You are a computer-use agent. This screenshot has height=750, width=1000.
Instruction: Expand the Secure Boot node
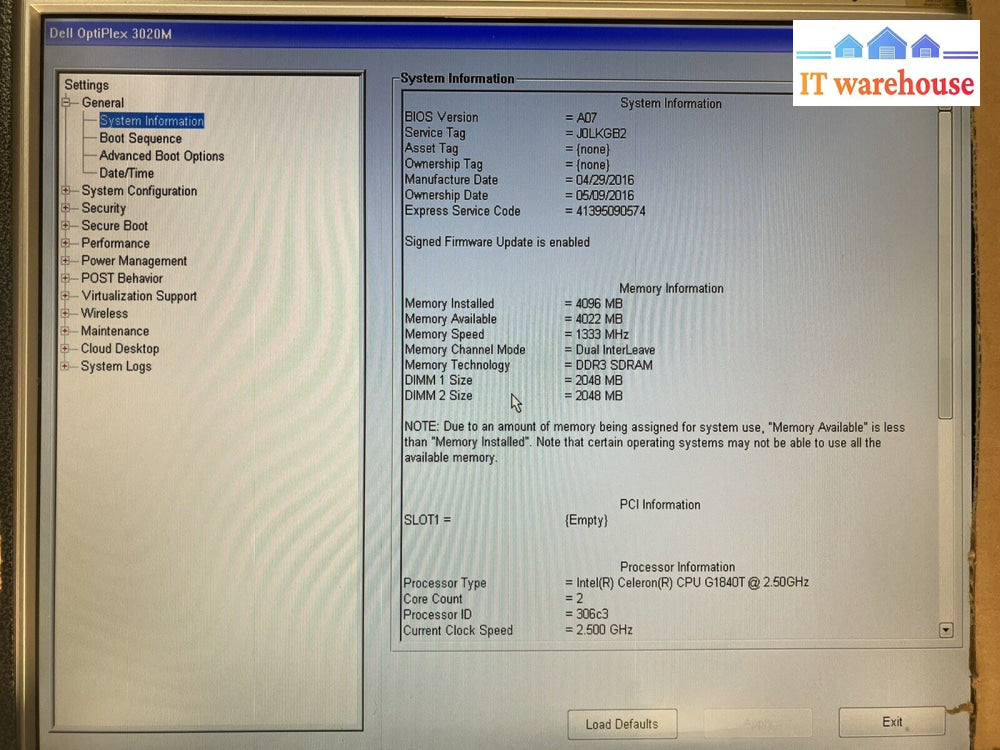66,226
